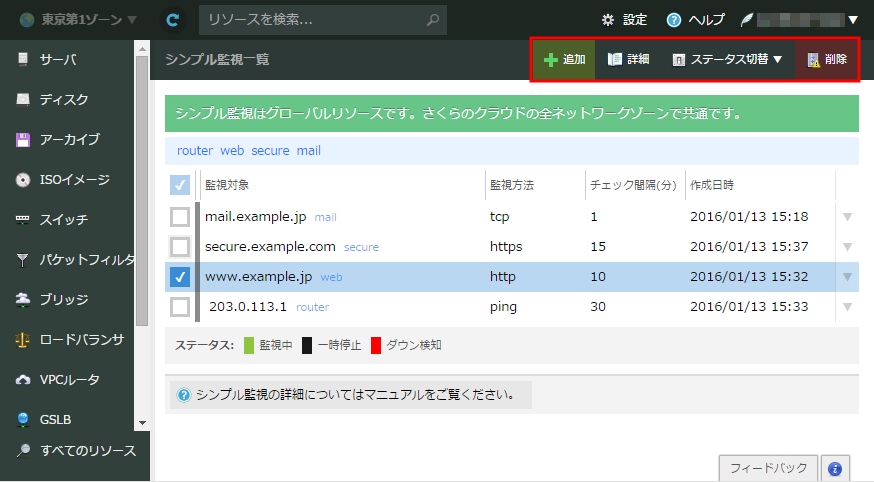Toggle the select-all checkbox in table header
This screenshot has height=482, width=874.
click(x=180, y=185)
